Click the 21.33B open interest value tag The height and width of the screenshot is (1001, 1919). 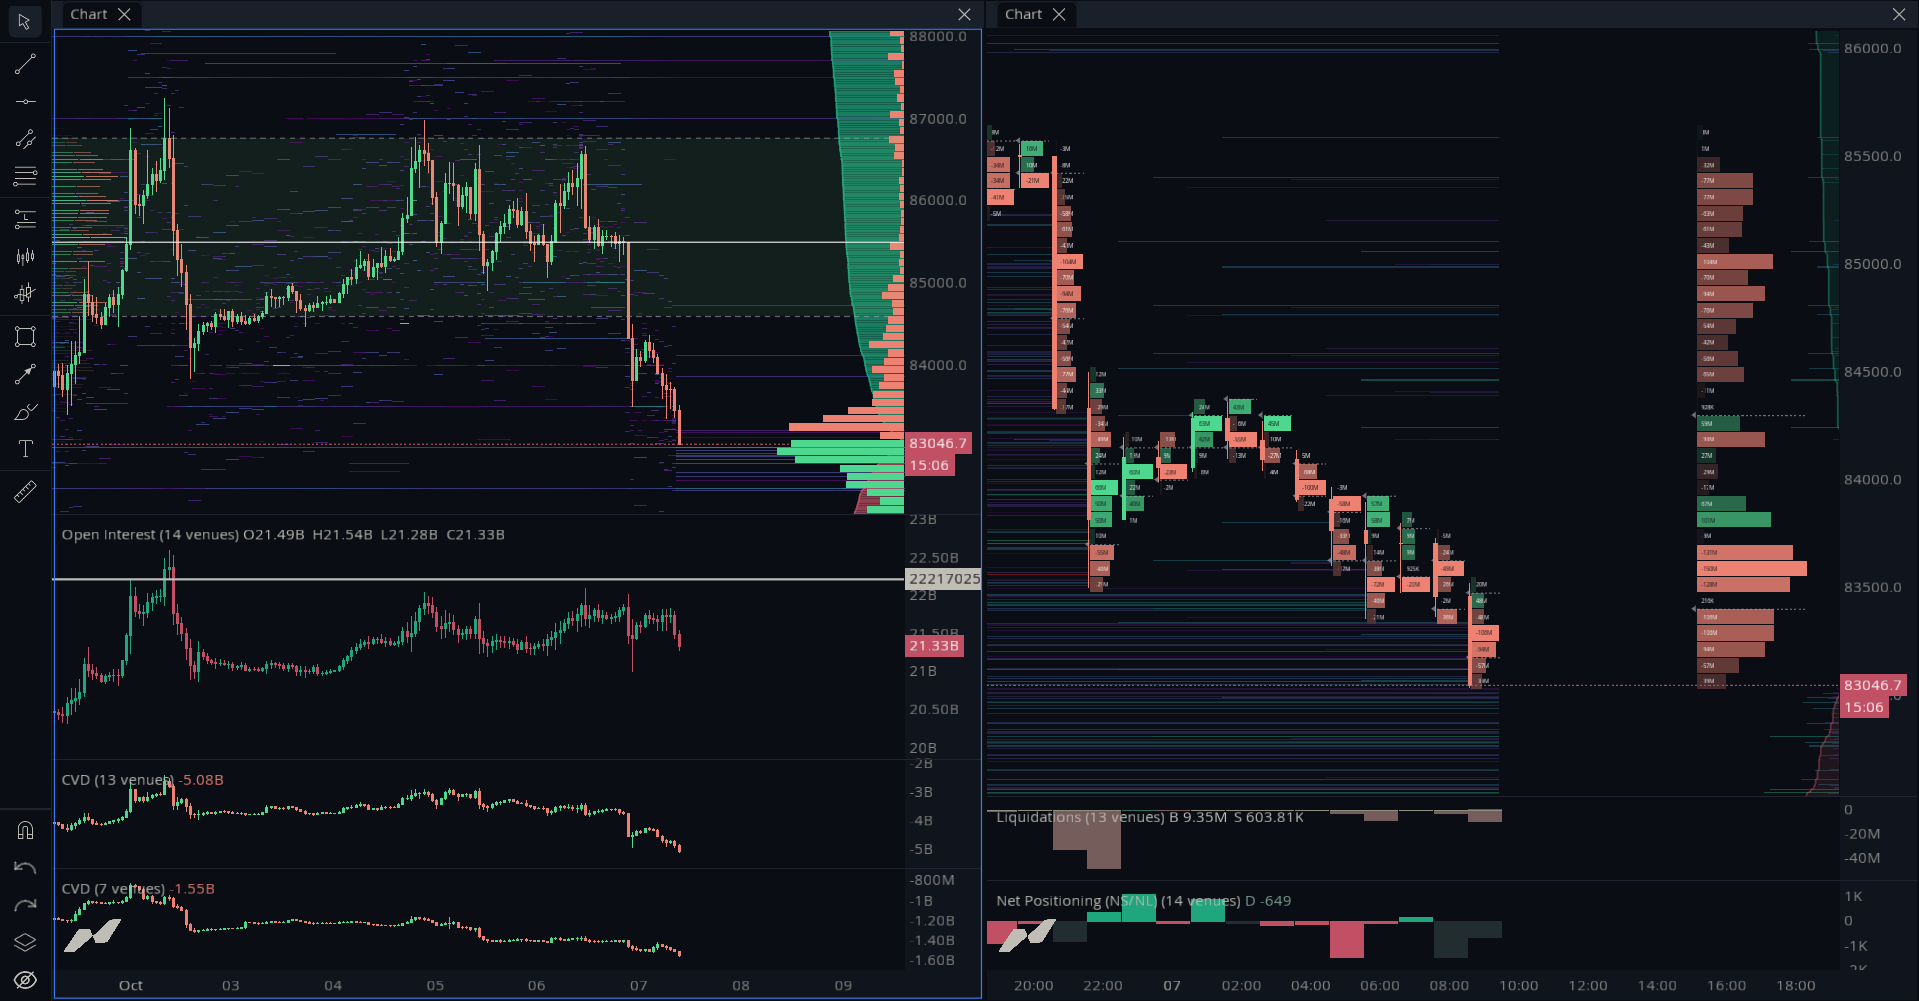(934, 646)
